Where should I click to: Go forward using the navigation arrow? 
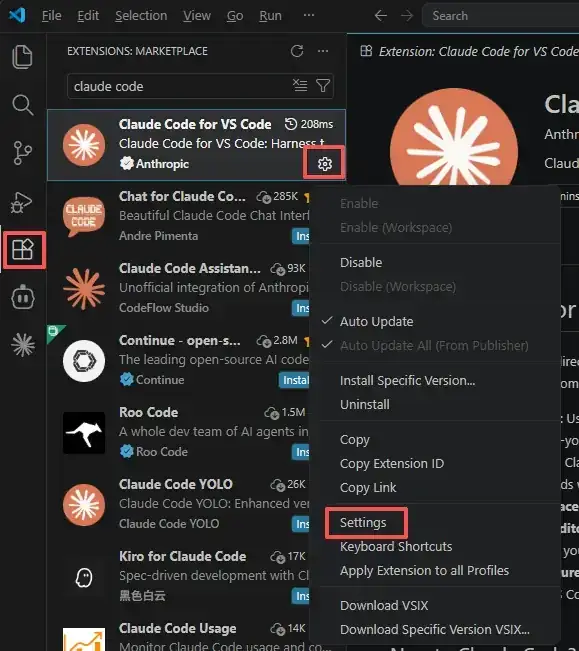tap(407, 16)
